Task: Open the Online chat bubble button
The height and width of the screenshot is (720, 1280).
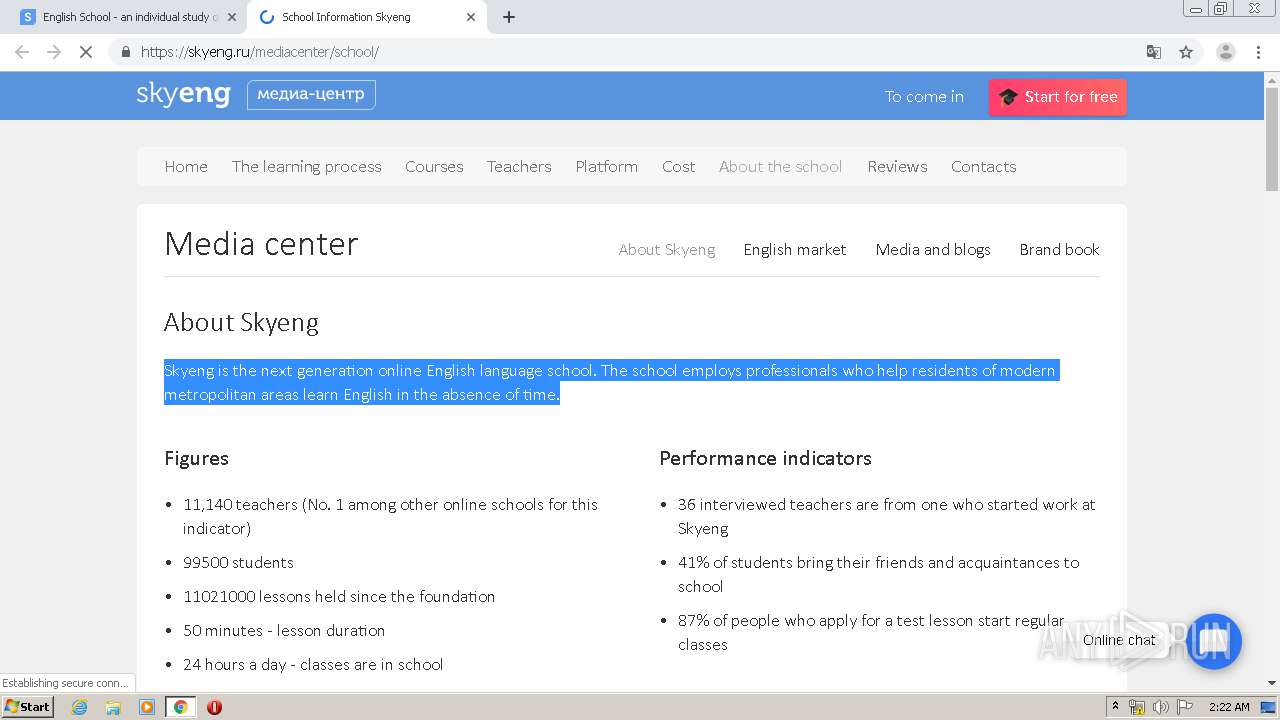Action: 1214,641
